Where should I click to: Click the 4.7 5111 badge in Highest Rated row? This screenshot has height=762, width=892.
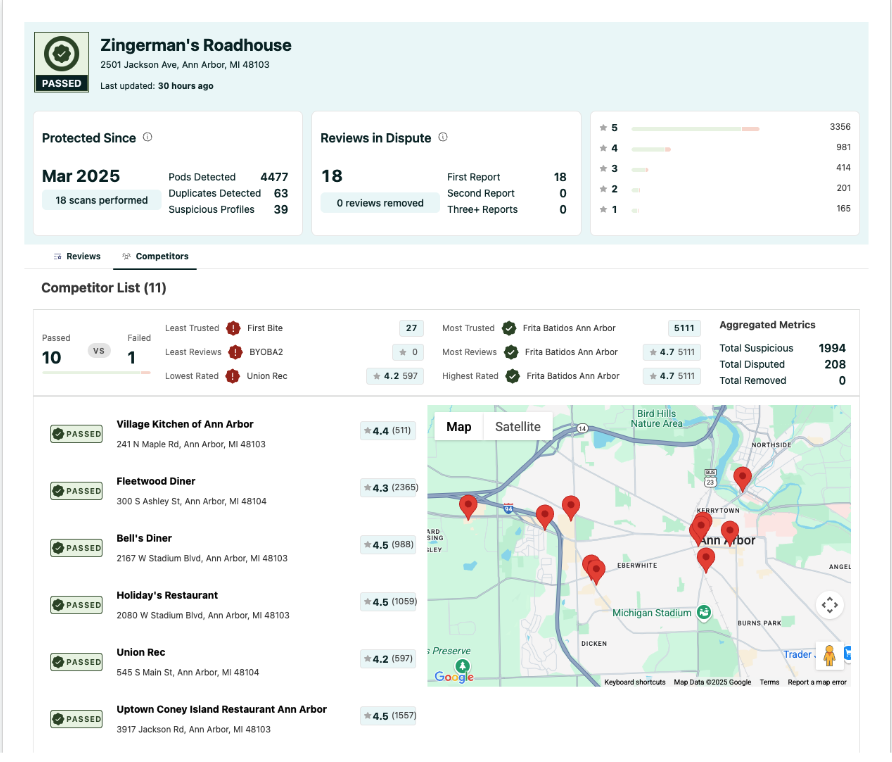pyautogui.click(x=672, y=376)
